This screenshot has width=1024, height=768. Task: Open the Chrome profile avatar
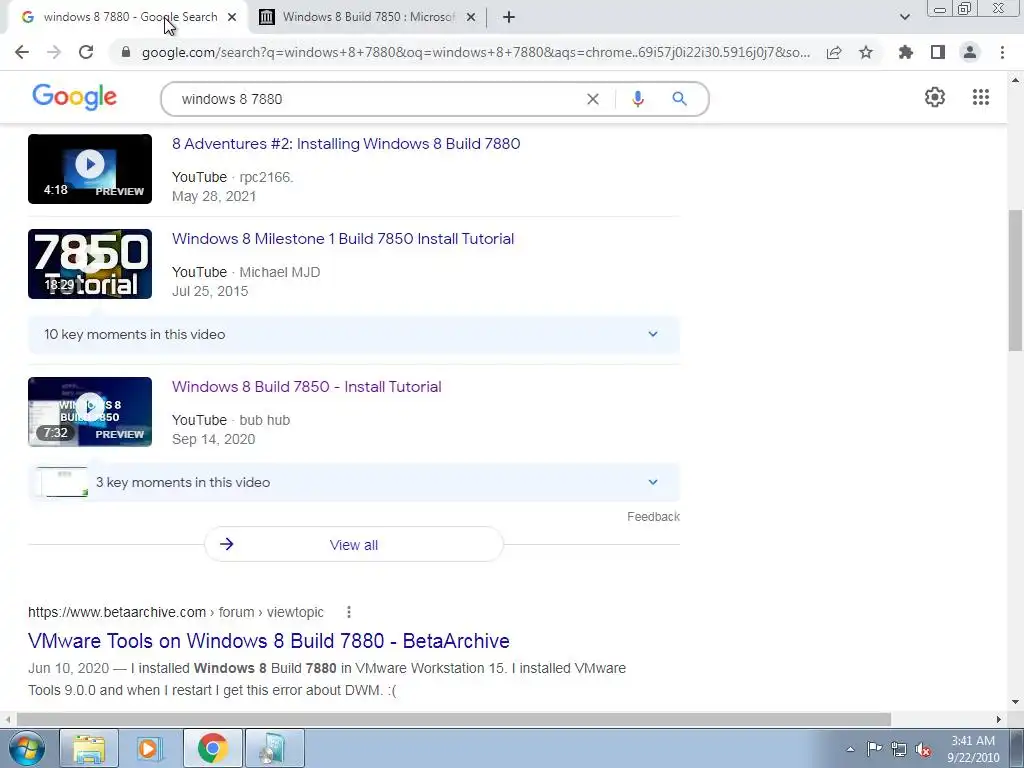970,52
